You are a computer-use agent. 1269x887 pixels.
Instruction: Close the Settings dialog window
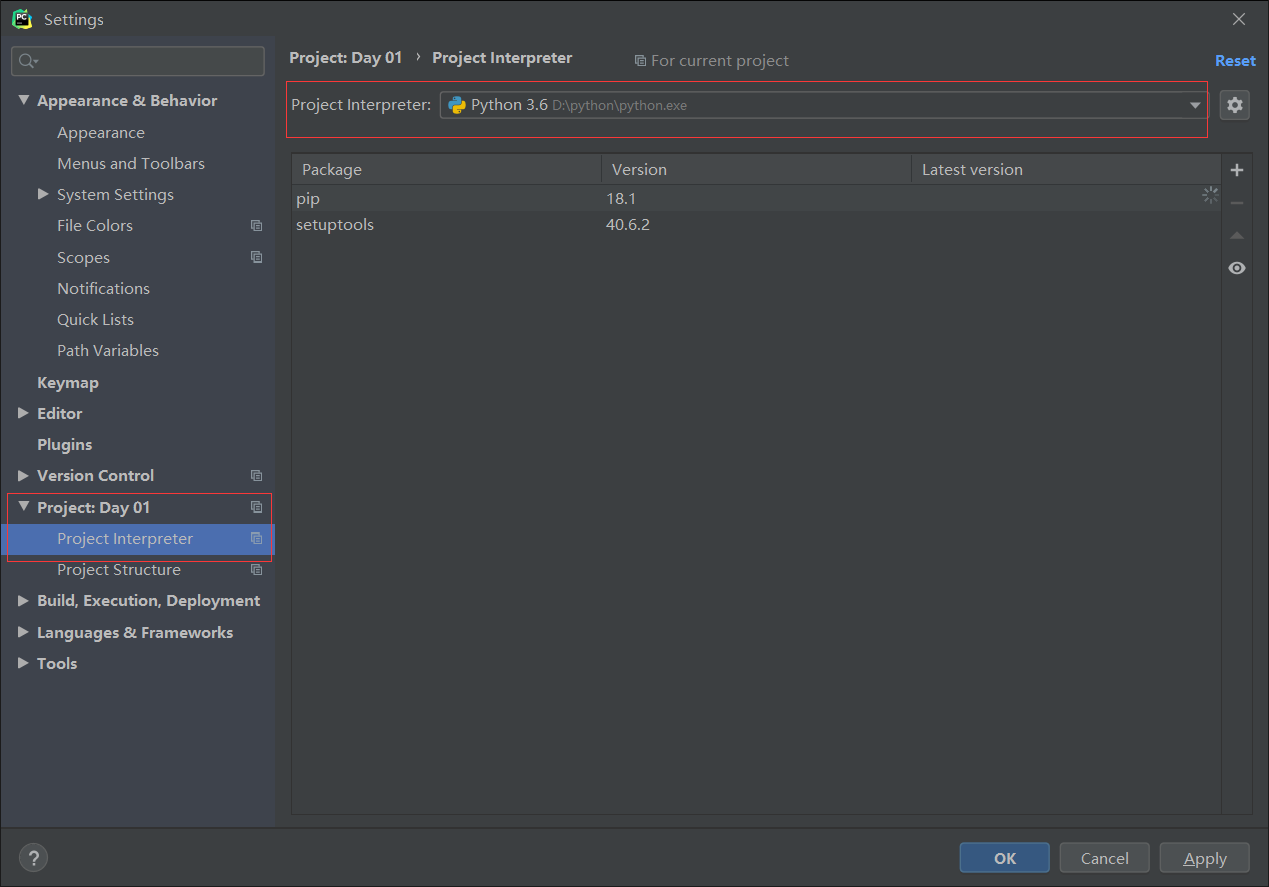[x=1239, y=19]
